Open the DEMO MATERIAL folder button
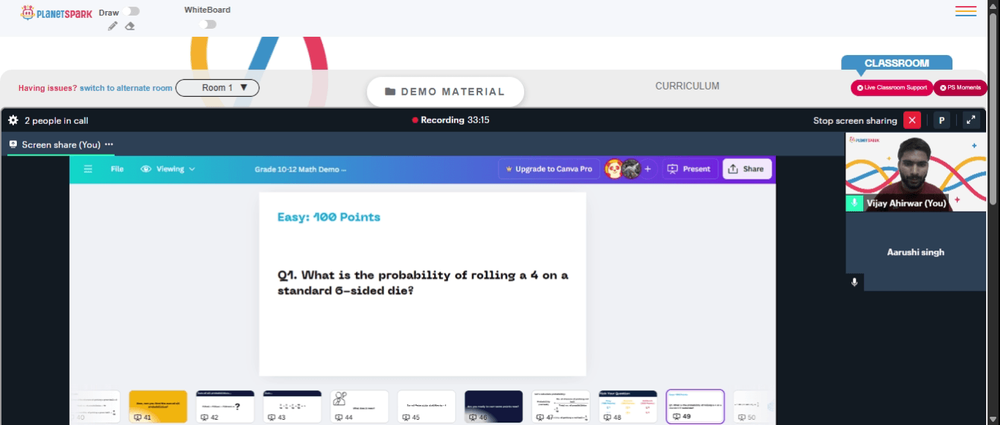The height and width of the screenshot is (425, 1000). pos(445,92)
